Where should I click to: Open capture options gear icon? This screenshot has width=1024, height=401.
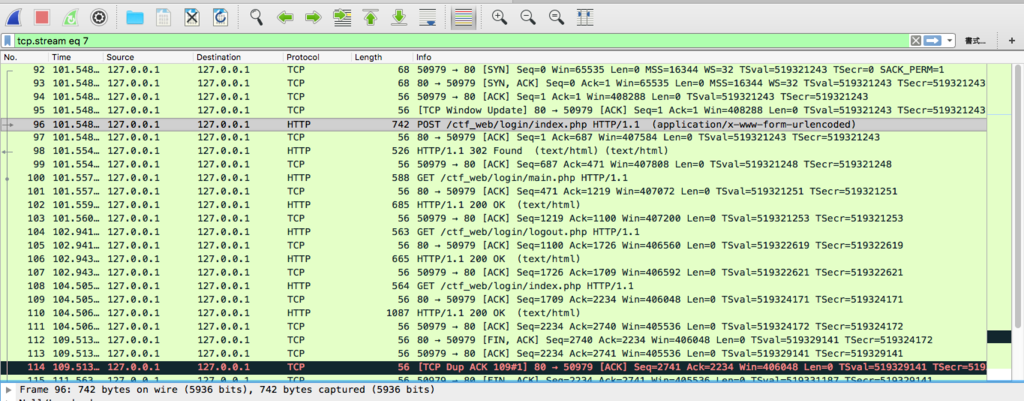point(99,17)
